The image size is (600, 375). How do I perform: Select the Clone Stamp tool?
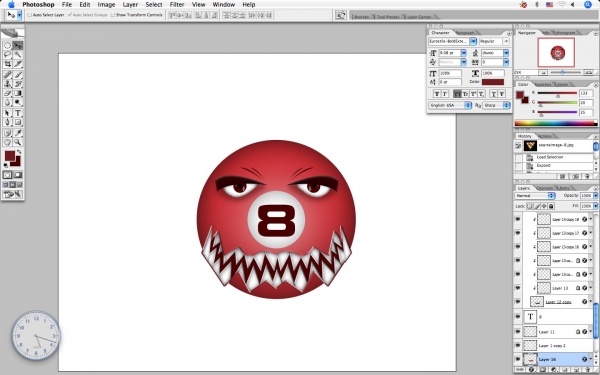coord(7,84)
